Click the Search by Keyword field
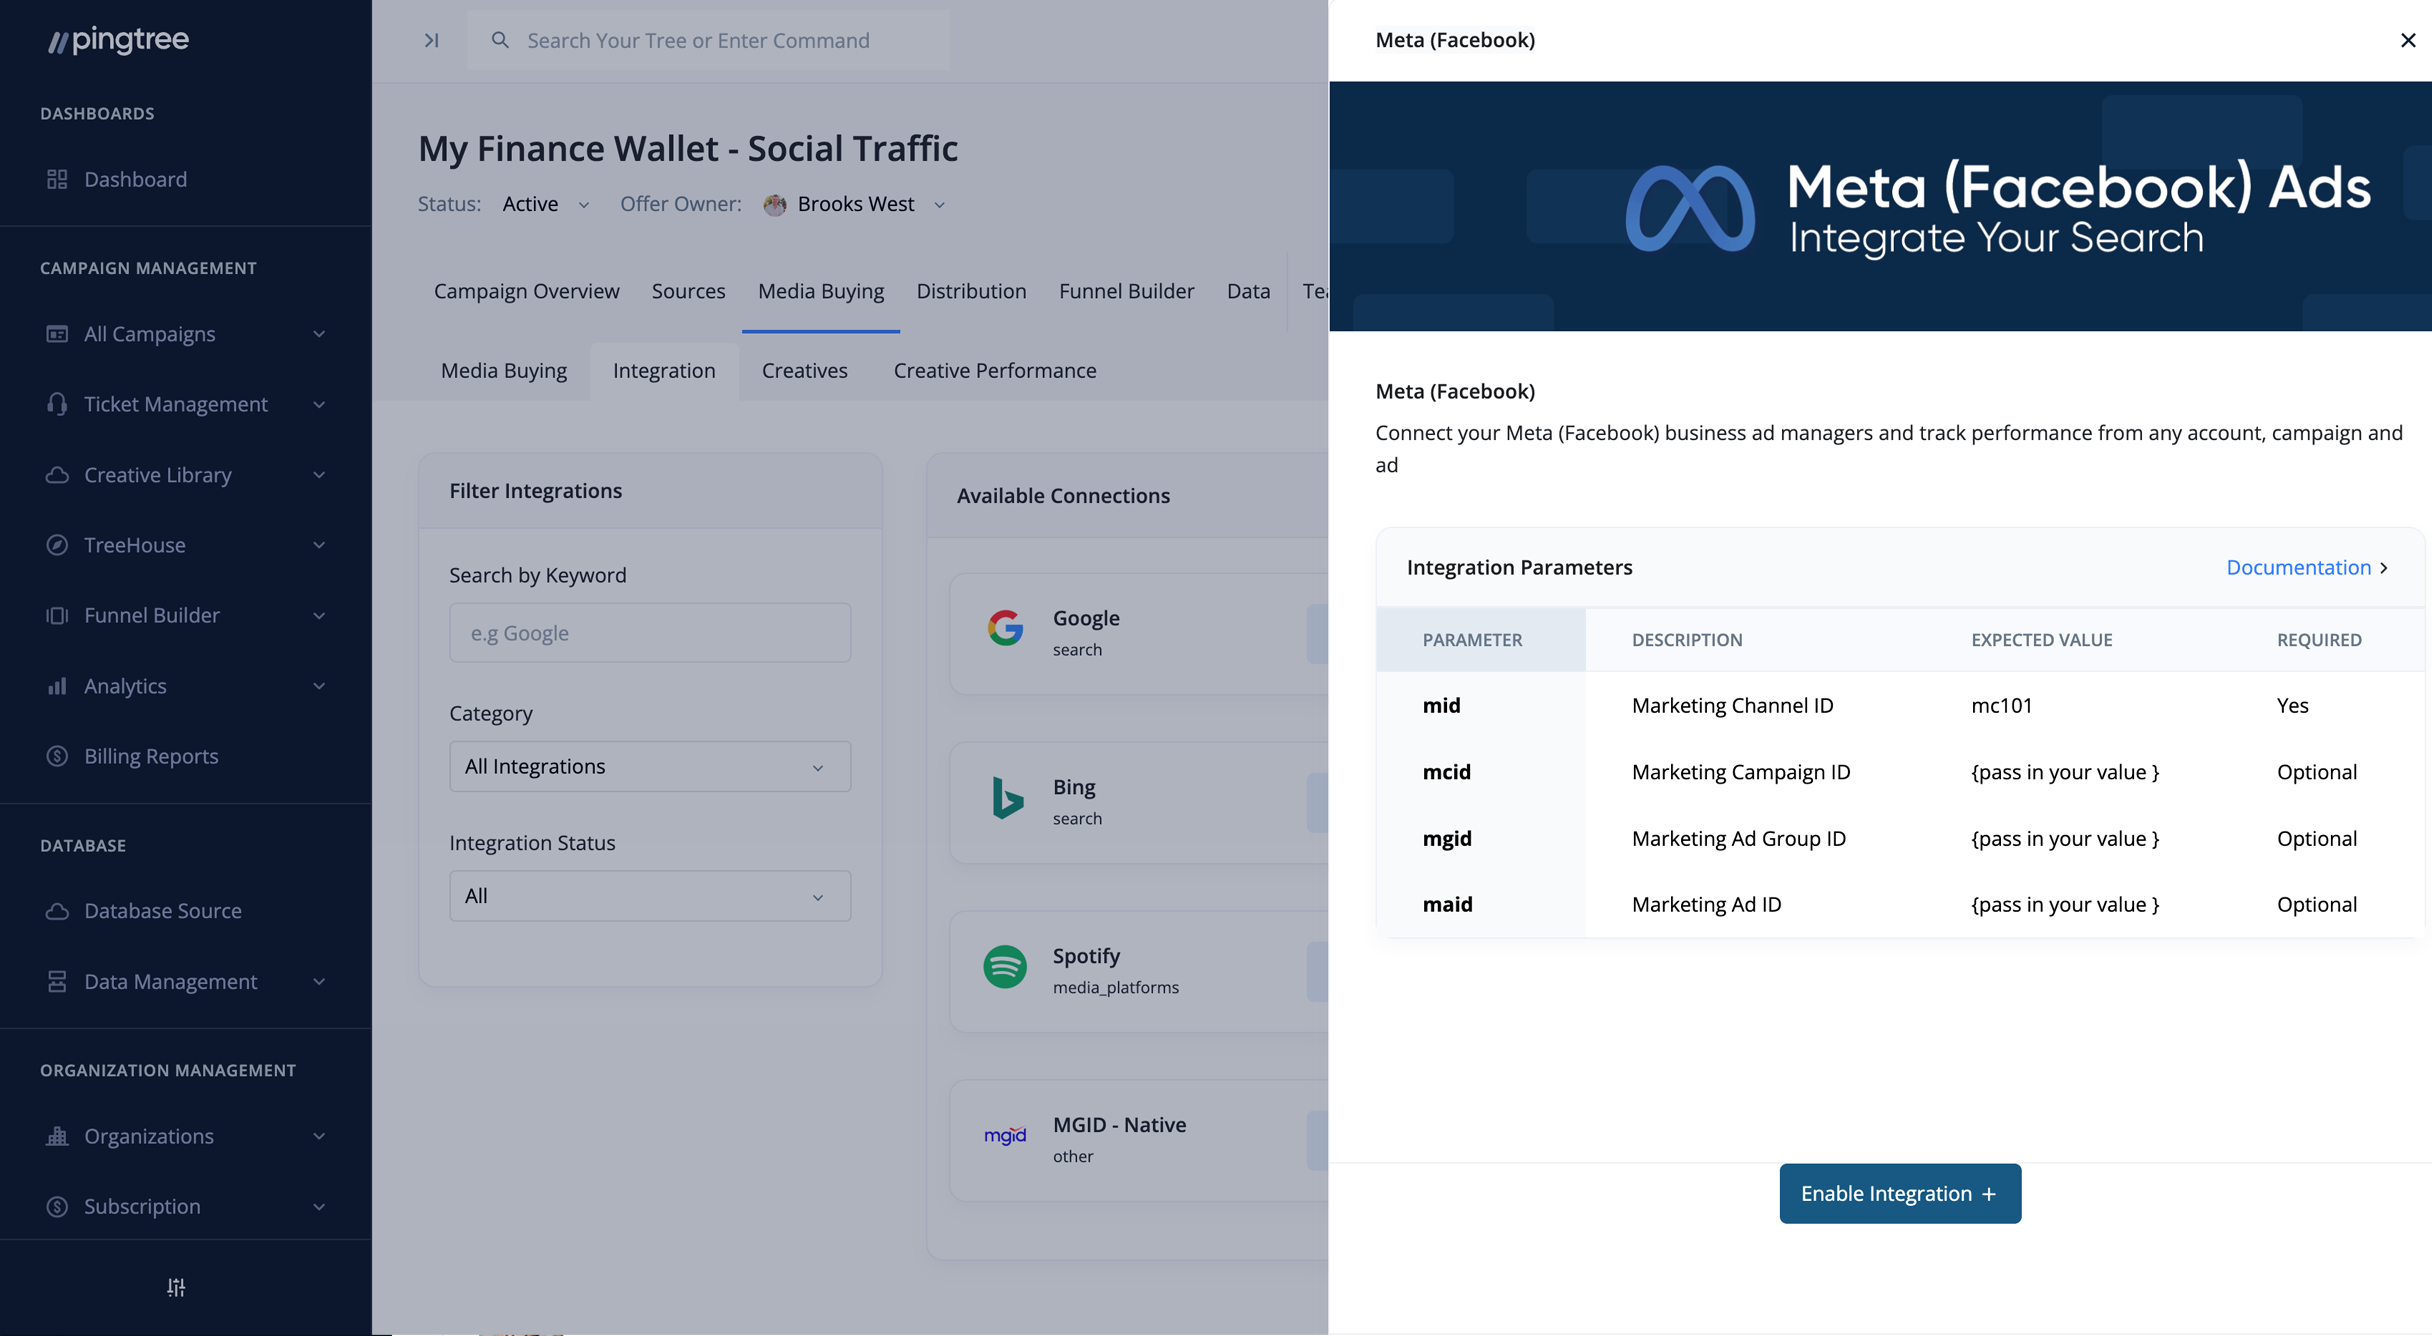 (650, 633)
